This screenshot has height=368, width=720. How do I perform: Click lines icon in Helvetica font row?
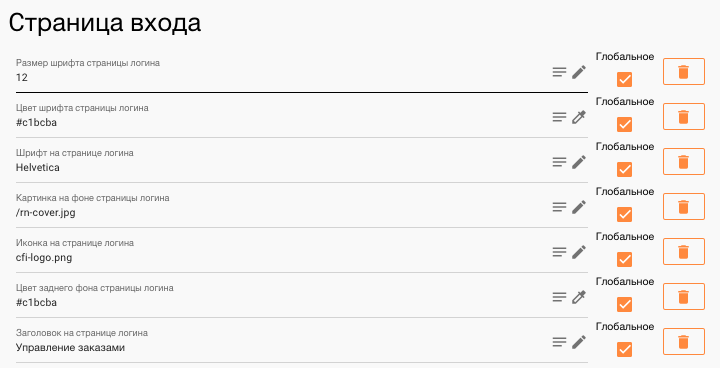click(x=559, y=162)
